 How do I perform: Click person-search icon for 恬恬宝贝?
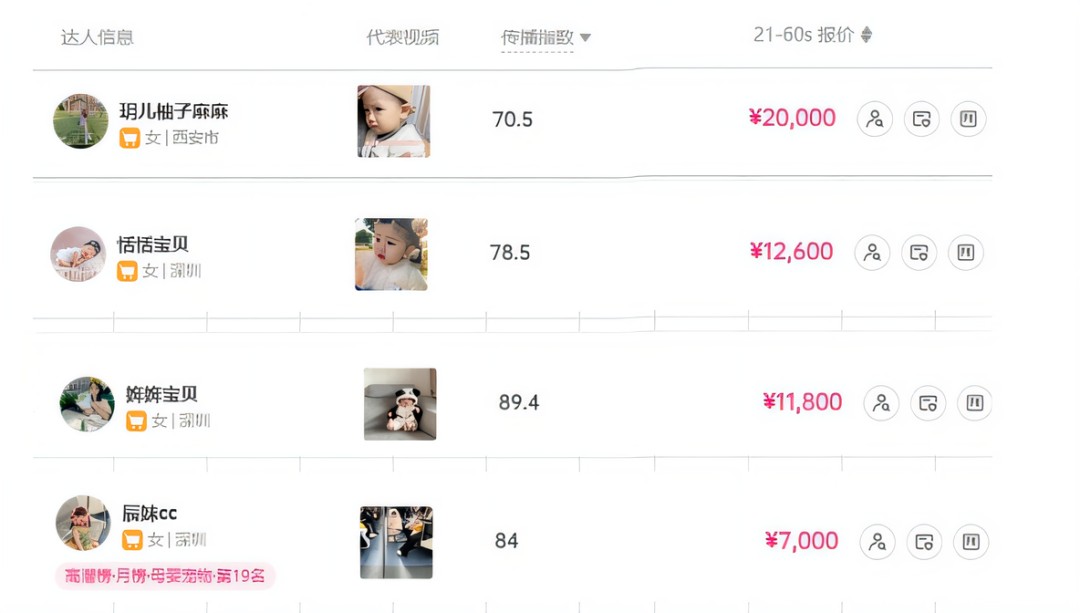(x=872, y=252)
